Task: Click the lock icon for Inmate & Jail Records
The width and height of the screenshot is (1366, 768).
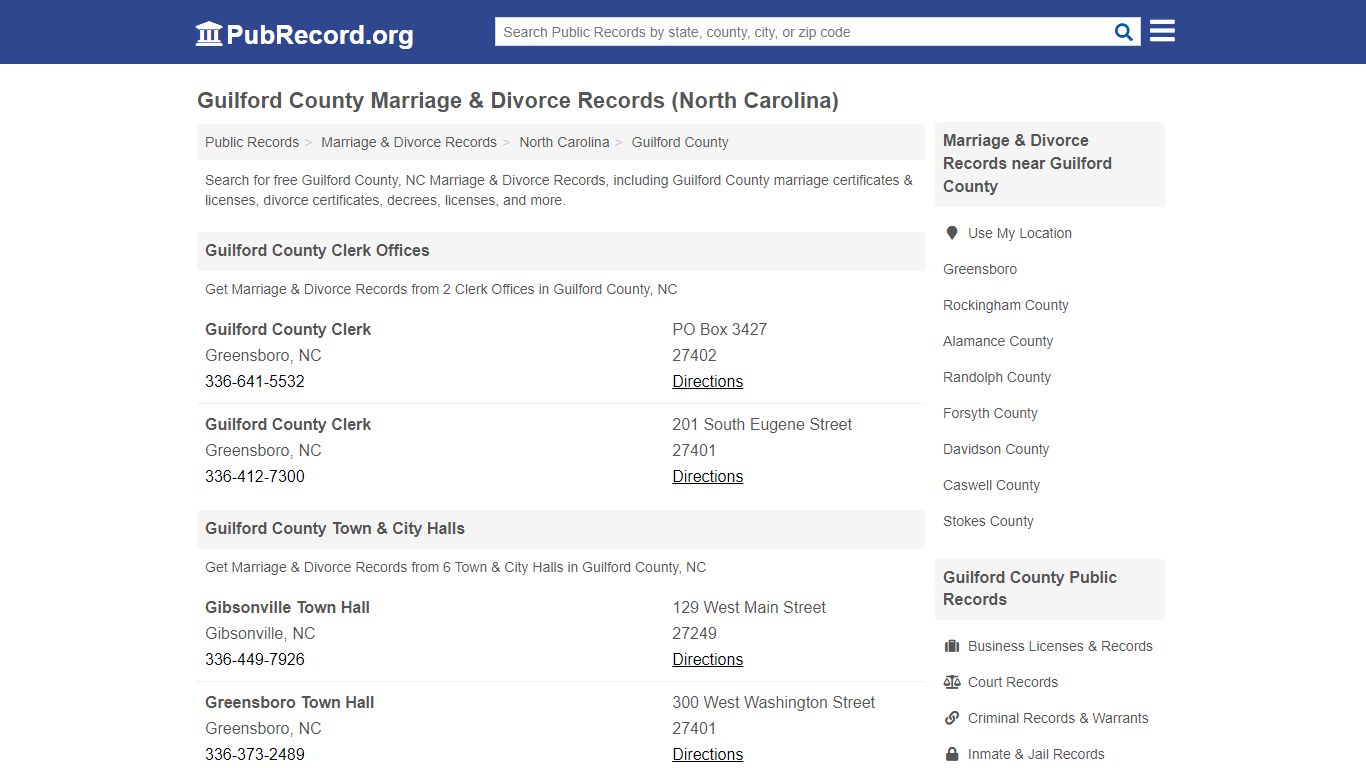Action: click(x=952, y=754)
